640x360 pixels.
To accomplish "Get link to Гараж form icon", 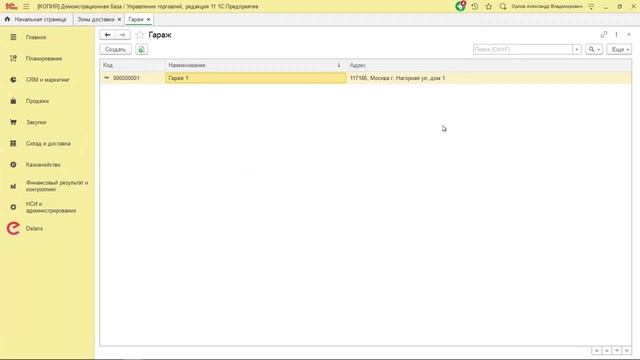I will [x=604, y=35].
